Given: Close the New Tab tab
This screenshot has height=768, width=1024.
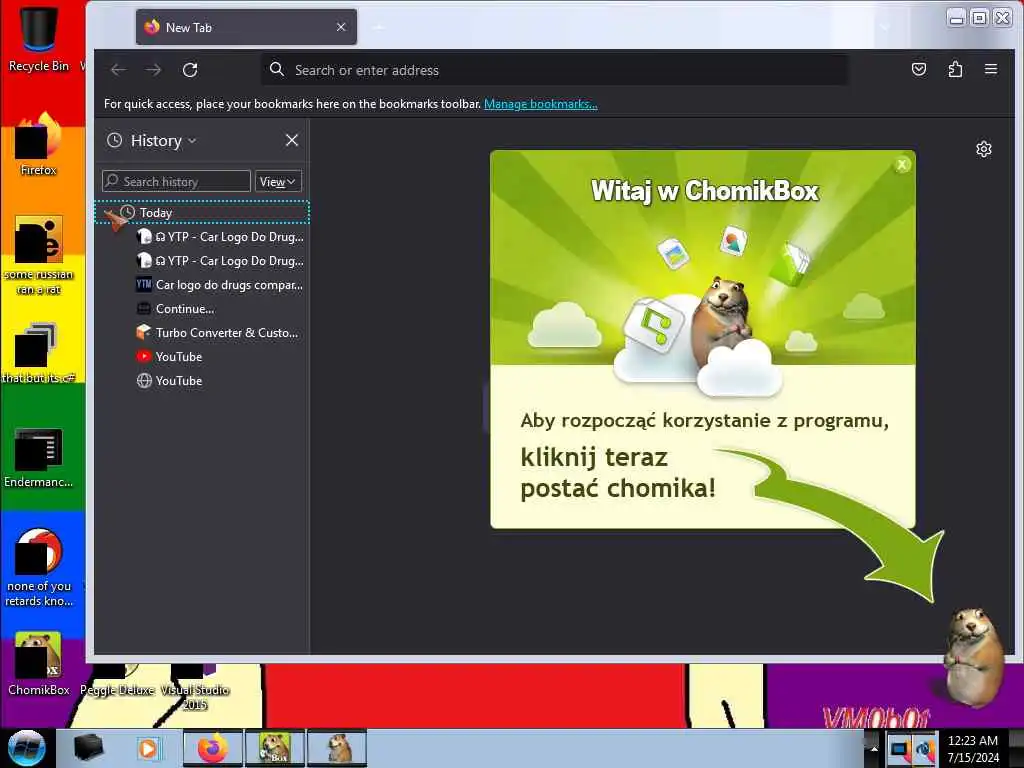Looking at the screenshot, I should coord(341,27).
